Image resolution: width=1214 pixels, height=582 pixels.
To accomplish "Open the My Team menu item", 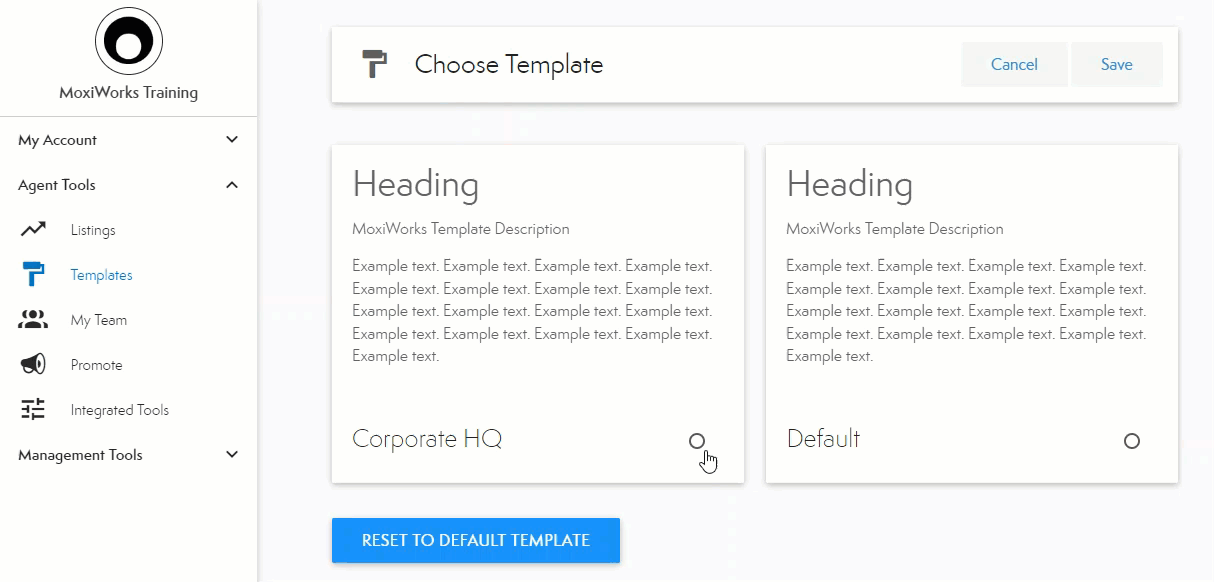I will (98, 320).
